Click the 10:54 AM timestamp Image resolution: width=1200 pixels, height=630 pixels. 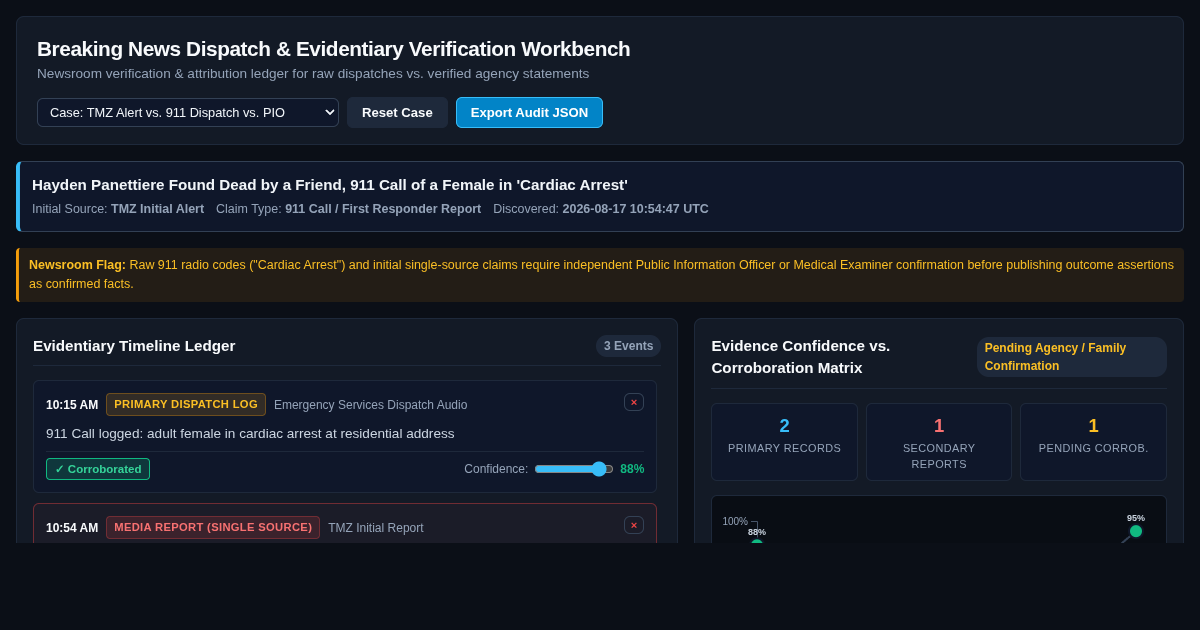tap(72, 528)
